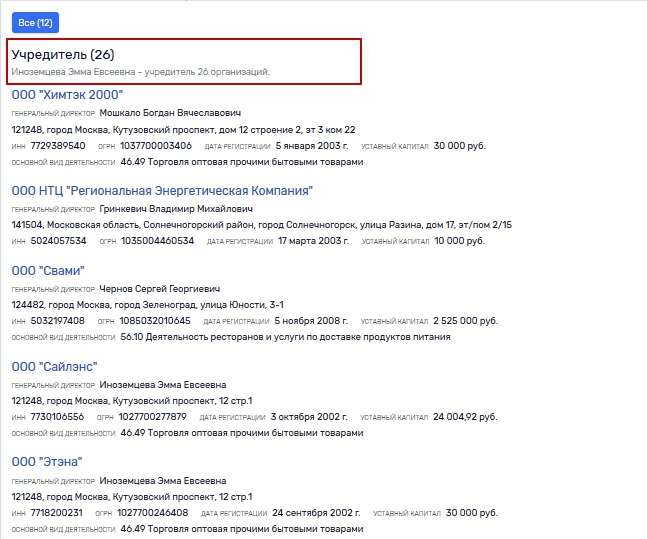Click the Солнечногорск address line

point(262,225)
